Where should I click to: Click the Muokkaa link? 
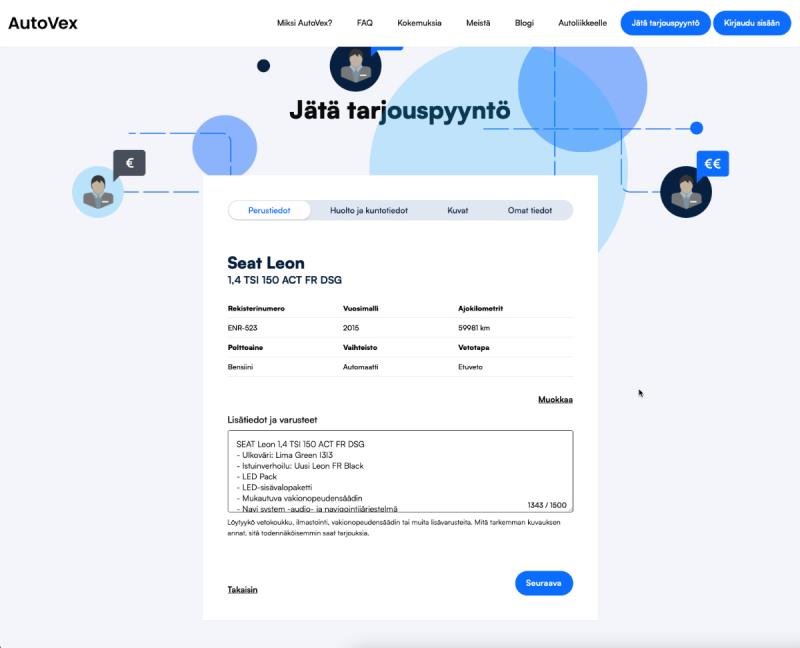tap(555, 399)
